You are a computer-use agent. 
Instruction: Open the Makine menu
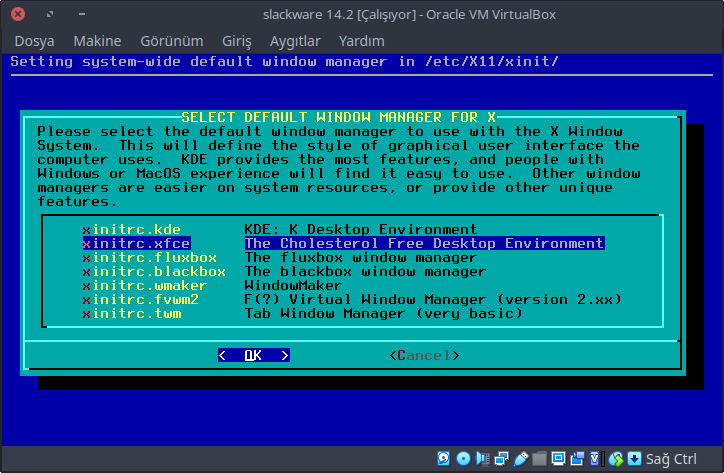(x=97, y=41)
